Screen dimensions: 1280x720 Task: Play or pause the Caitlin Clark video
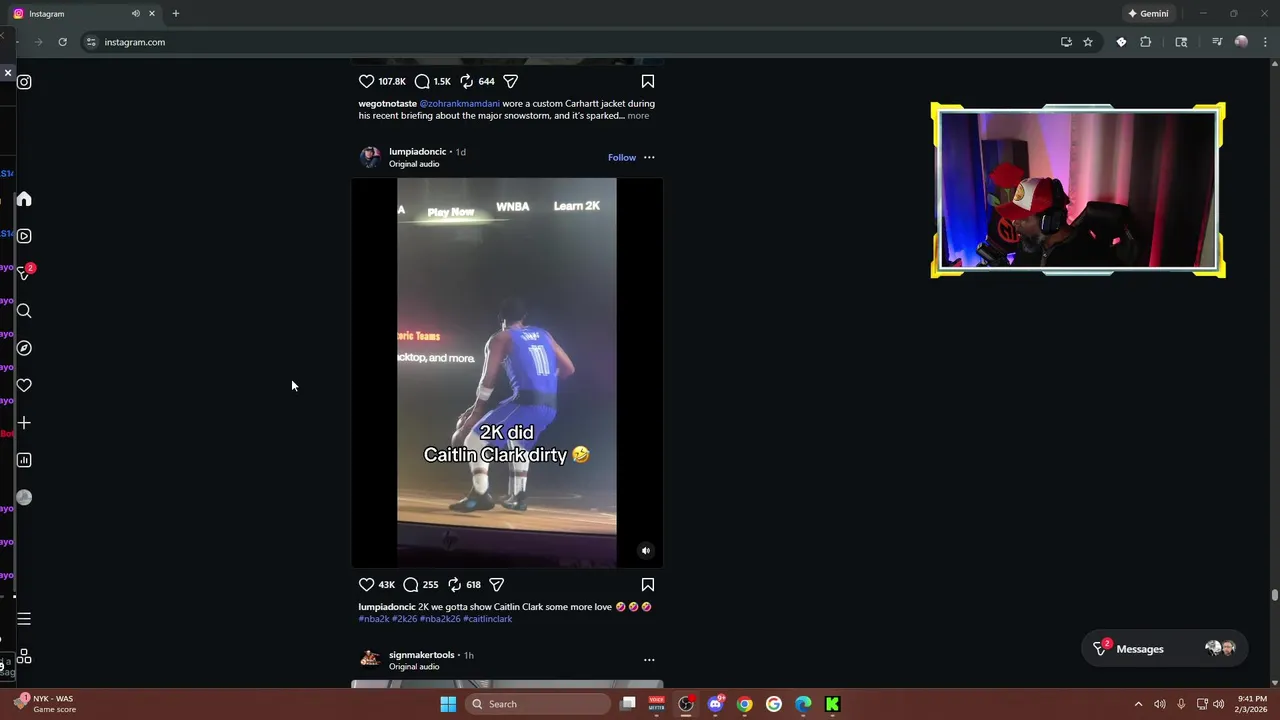click(x=507, y=372)
